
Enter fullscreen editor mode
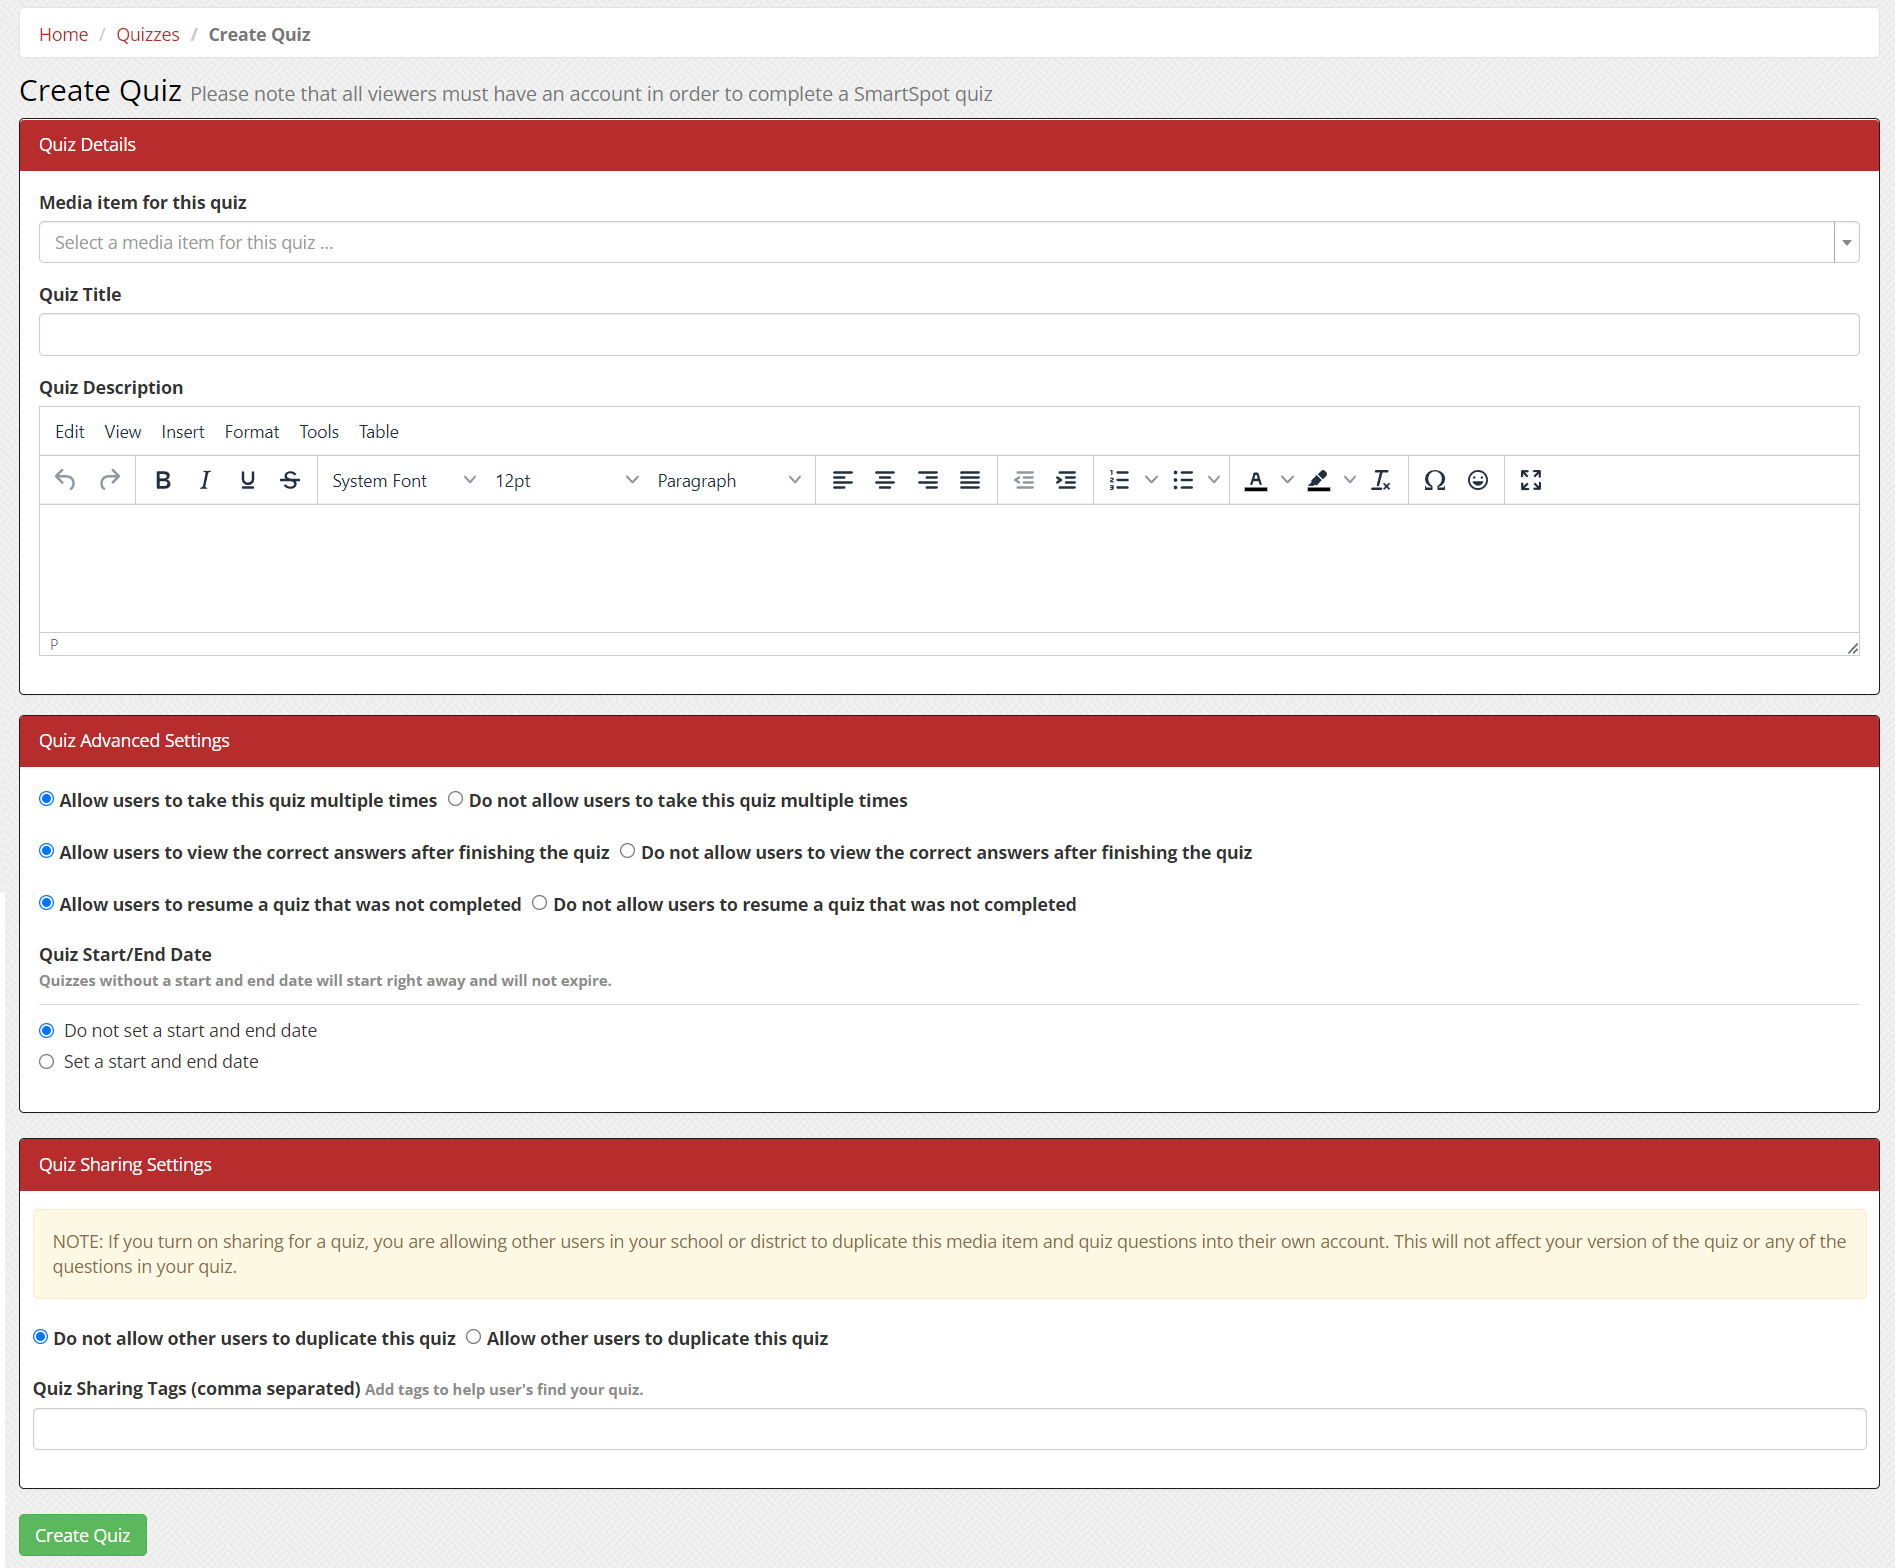1531,480
